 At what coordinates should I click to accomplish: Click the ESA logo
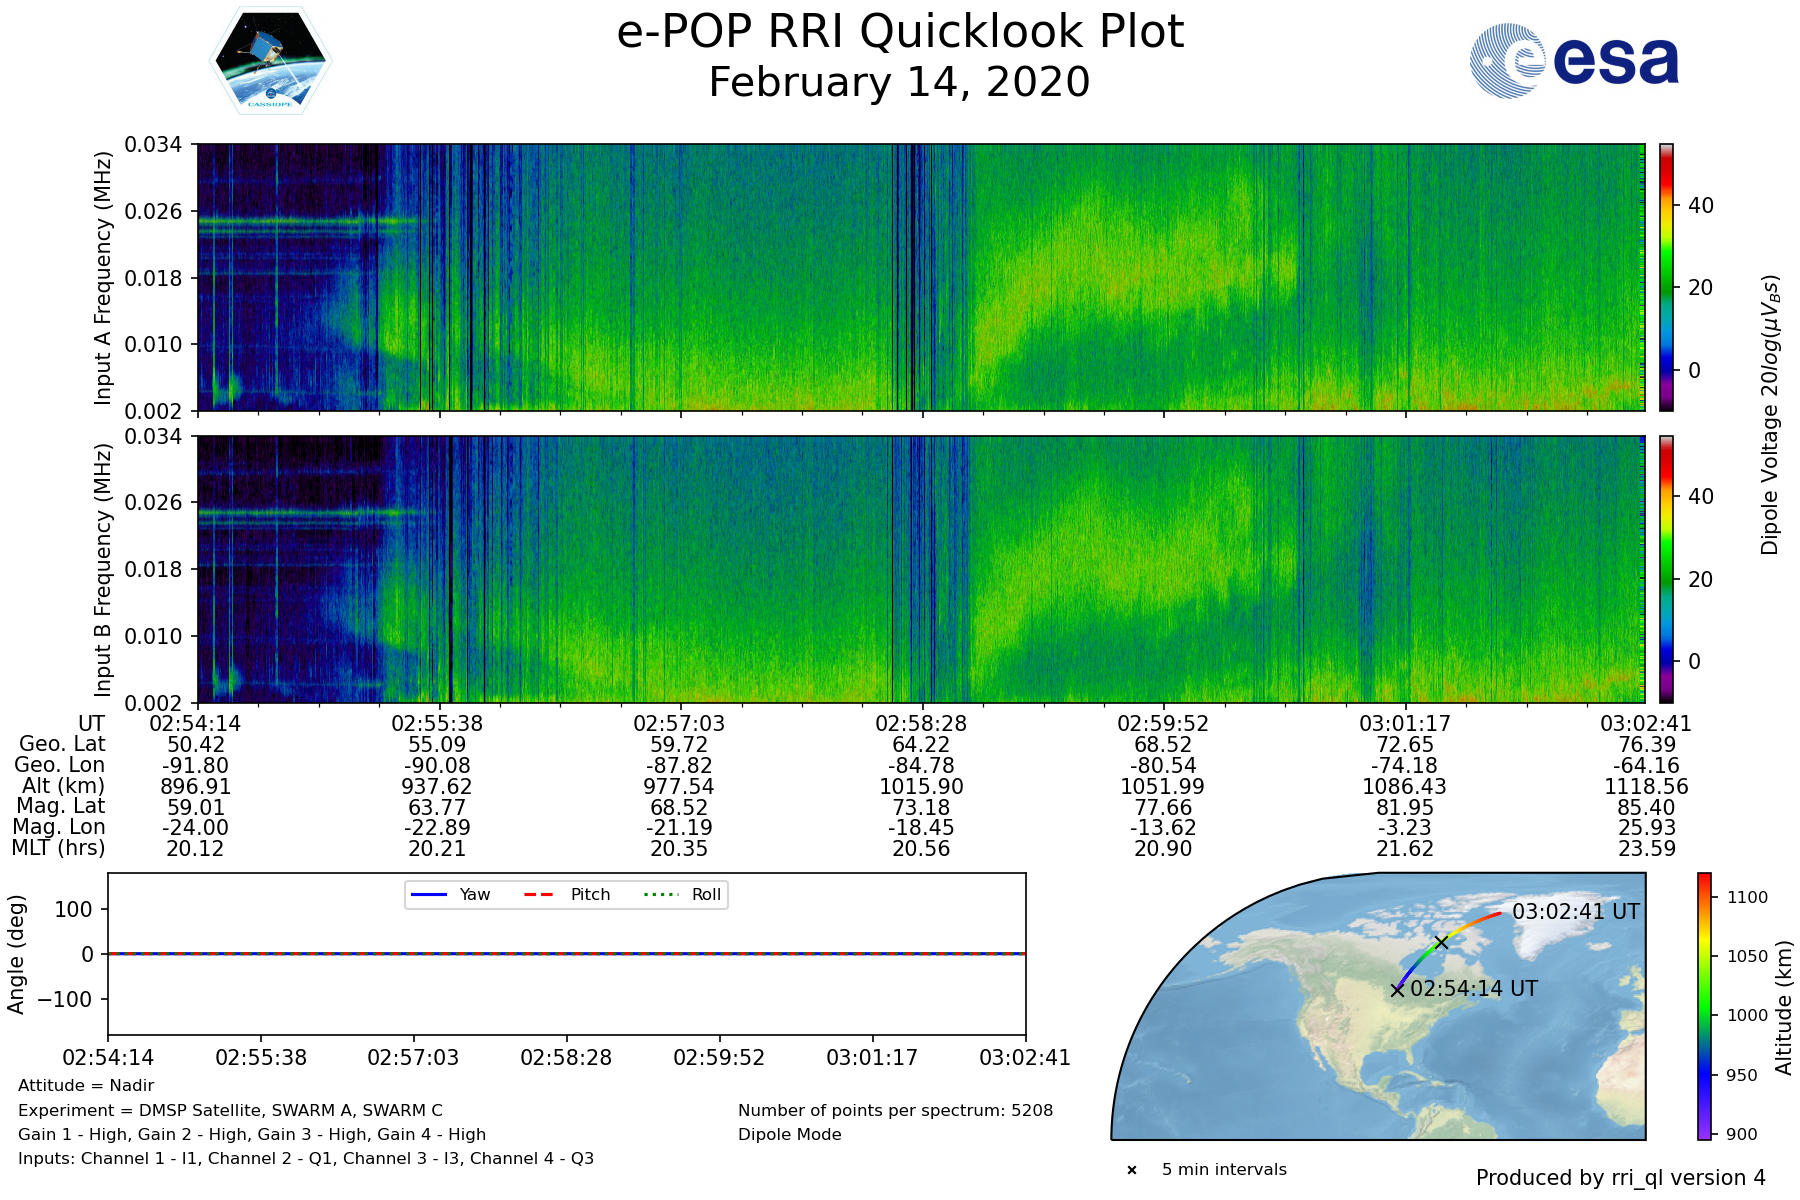click(1574, 61)
